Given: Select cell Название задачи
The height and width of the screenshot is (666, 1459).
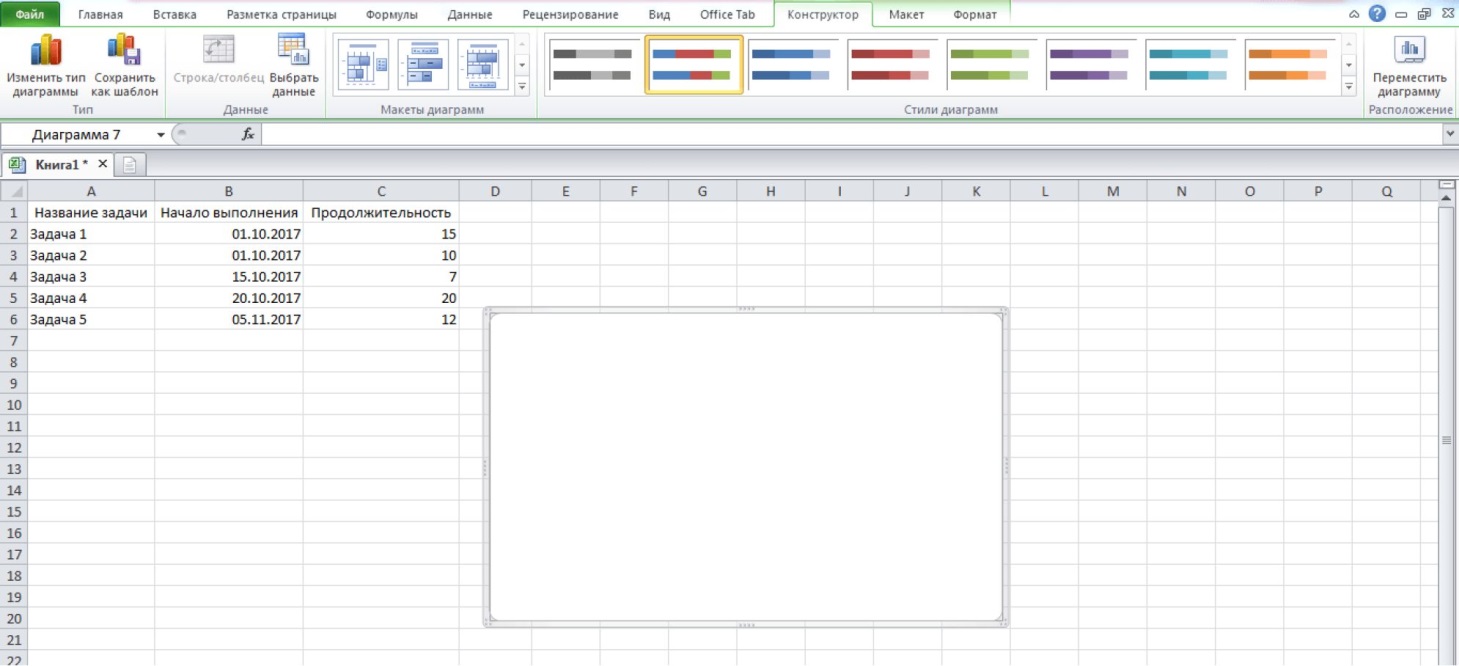Looking at the screenshot, I should coord(91,212).
